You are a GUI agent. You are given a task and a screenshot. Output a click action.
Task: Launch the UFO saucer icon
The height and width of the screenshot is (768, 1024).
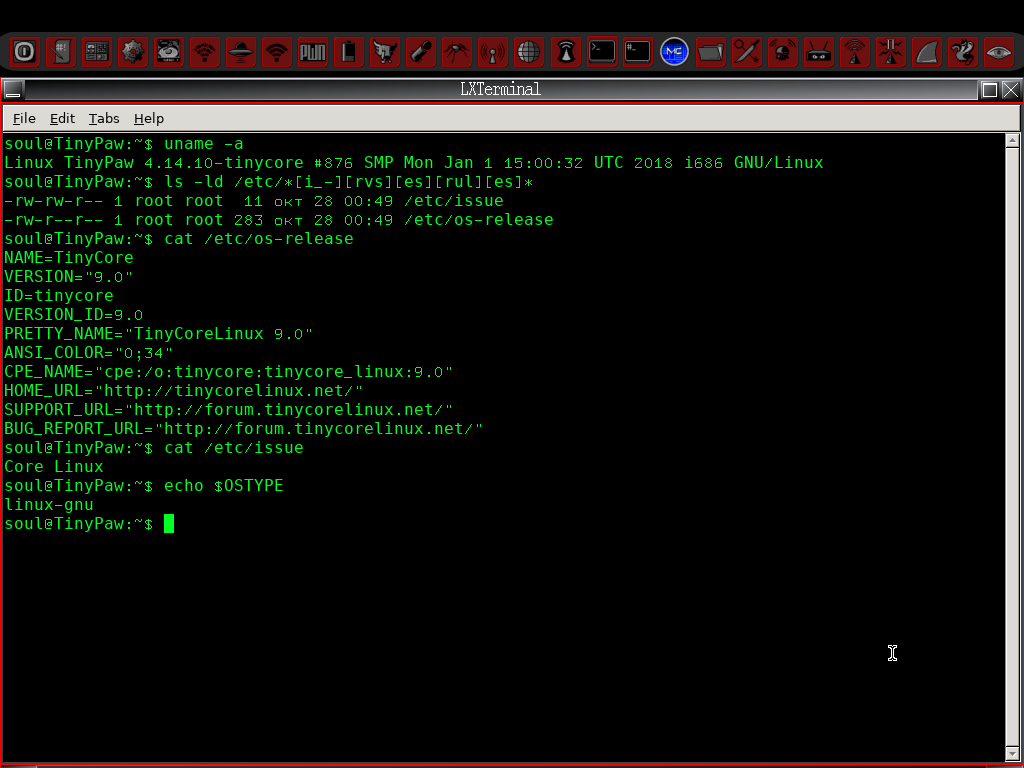pyautogui.click(x=241, y=52)
